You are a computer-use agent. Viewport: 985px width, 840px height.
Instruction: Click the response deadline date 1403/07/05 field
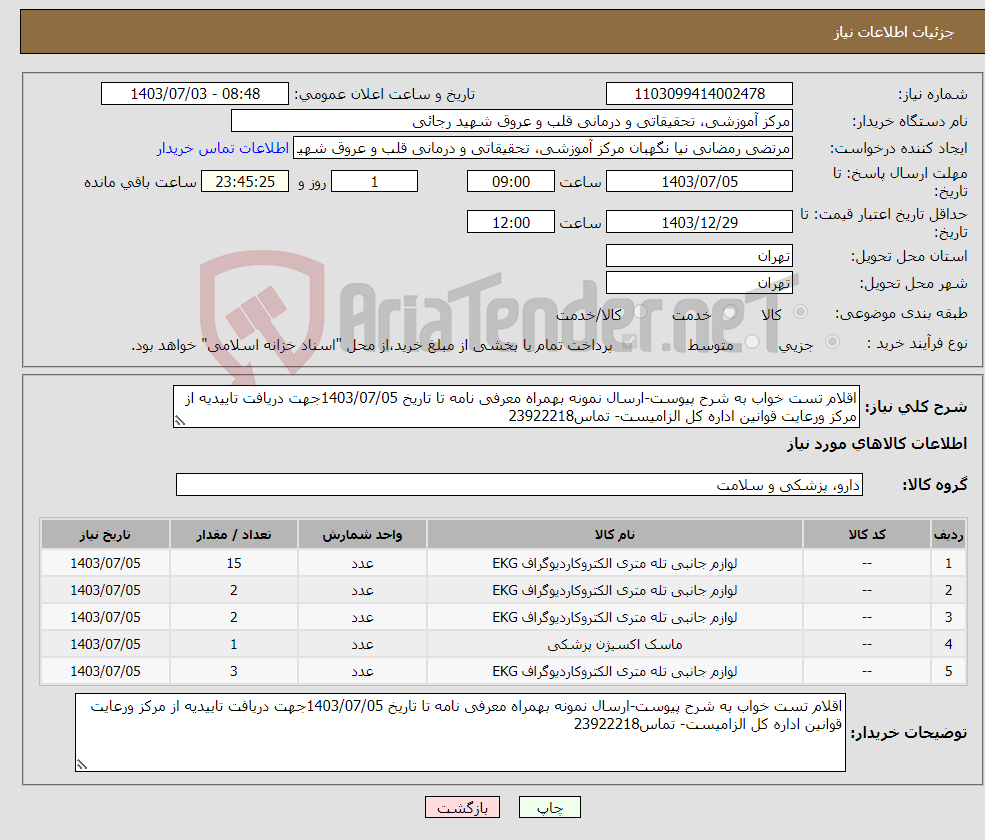point(699,182)
